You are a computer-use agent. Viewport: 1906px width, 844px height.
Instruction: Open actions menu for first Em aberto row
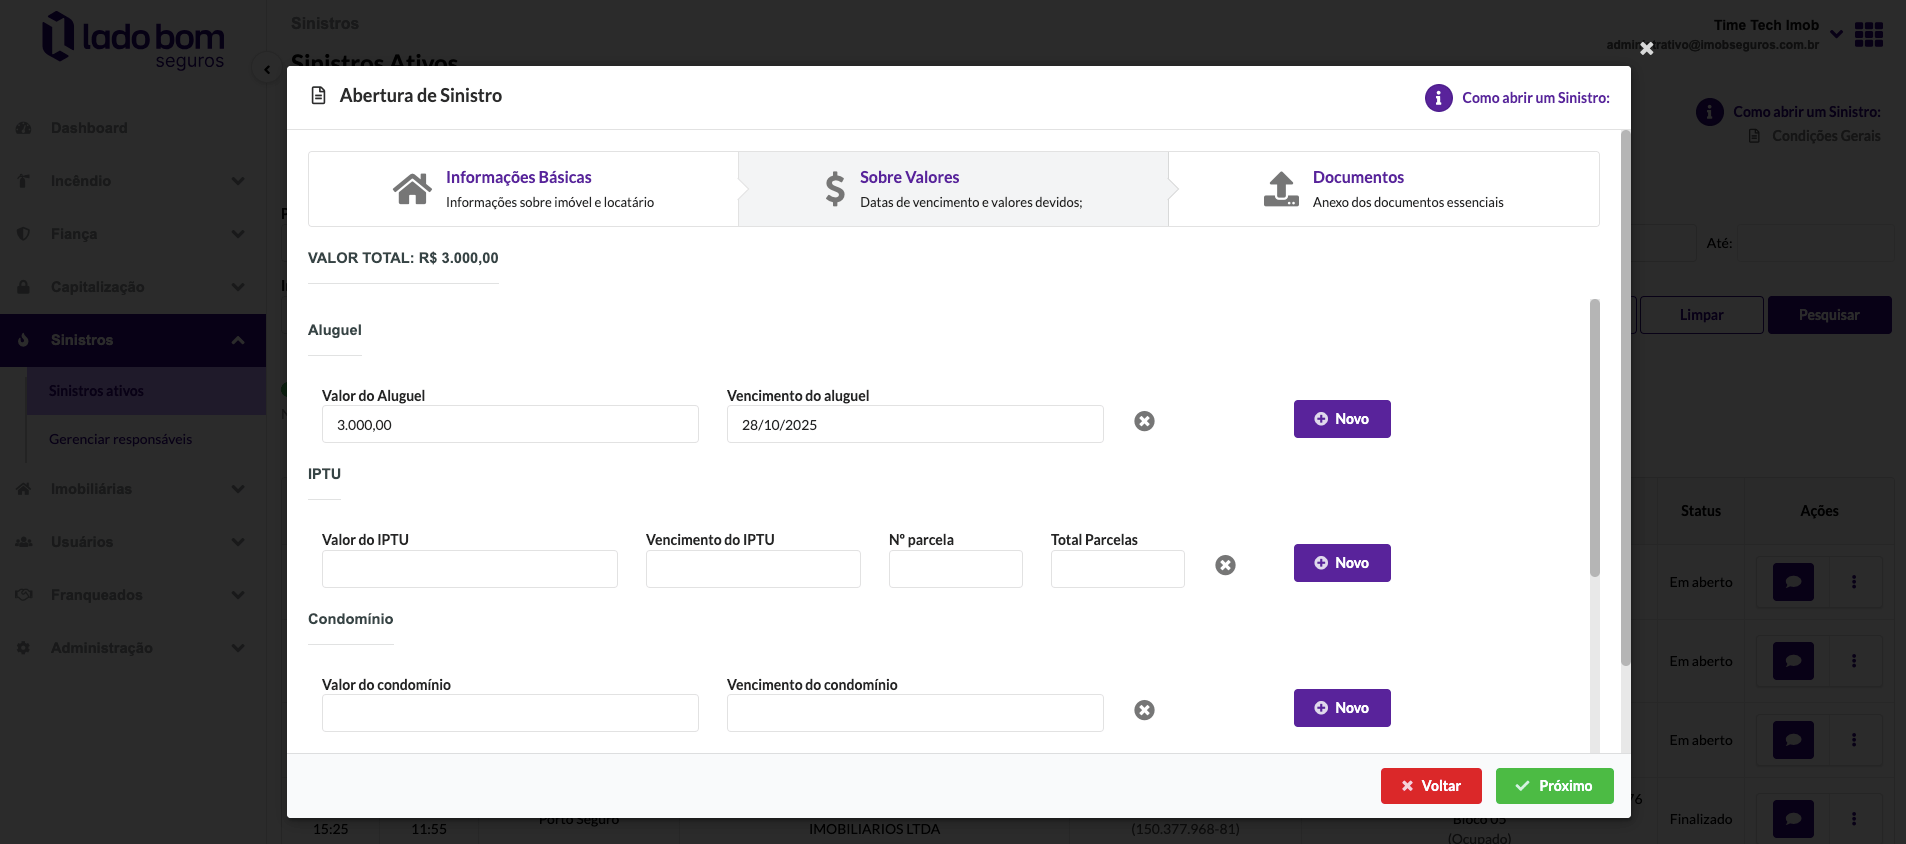point(1854,582)
